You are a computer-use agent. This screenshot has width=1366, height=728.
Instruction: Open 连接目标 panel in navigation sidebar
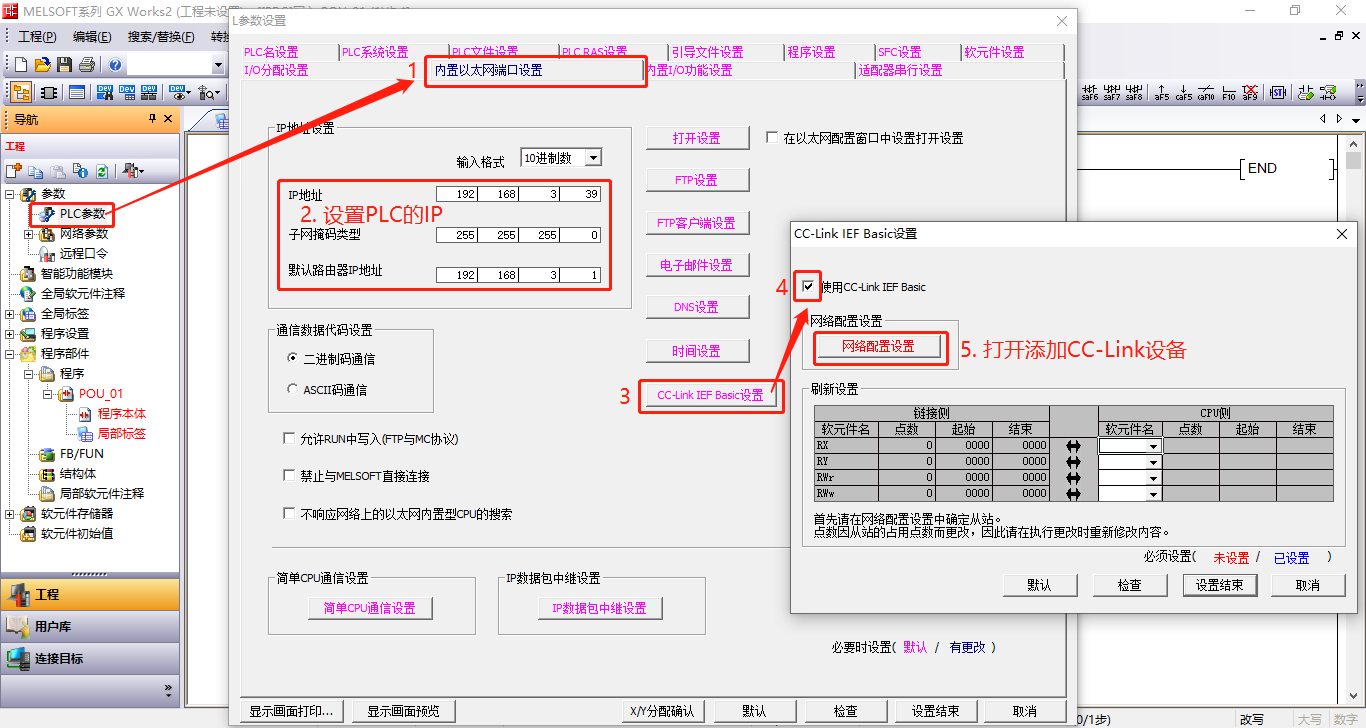pos(90,659)
